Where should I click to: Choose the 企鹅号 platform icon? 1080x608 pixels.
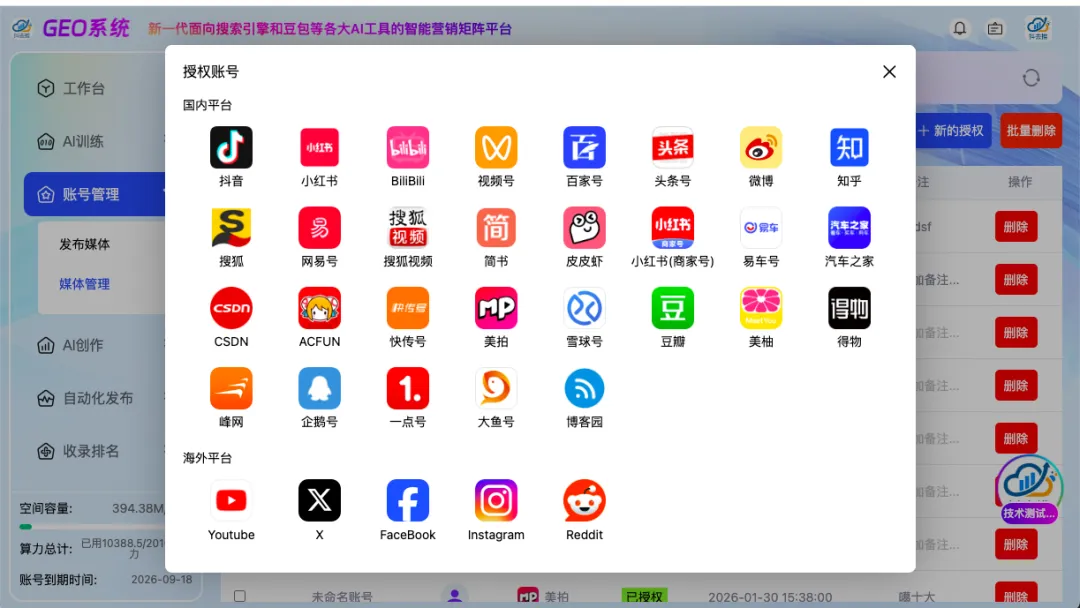coord(319,388)
